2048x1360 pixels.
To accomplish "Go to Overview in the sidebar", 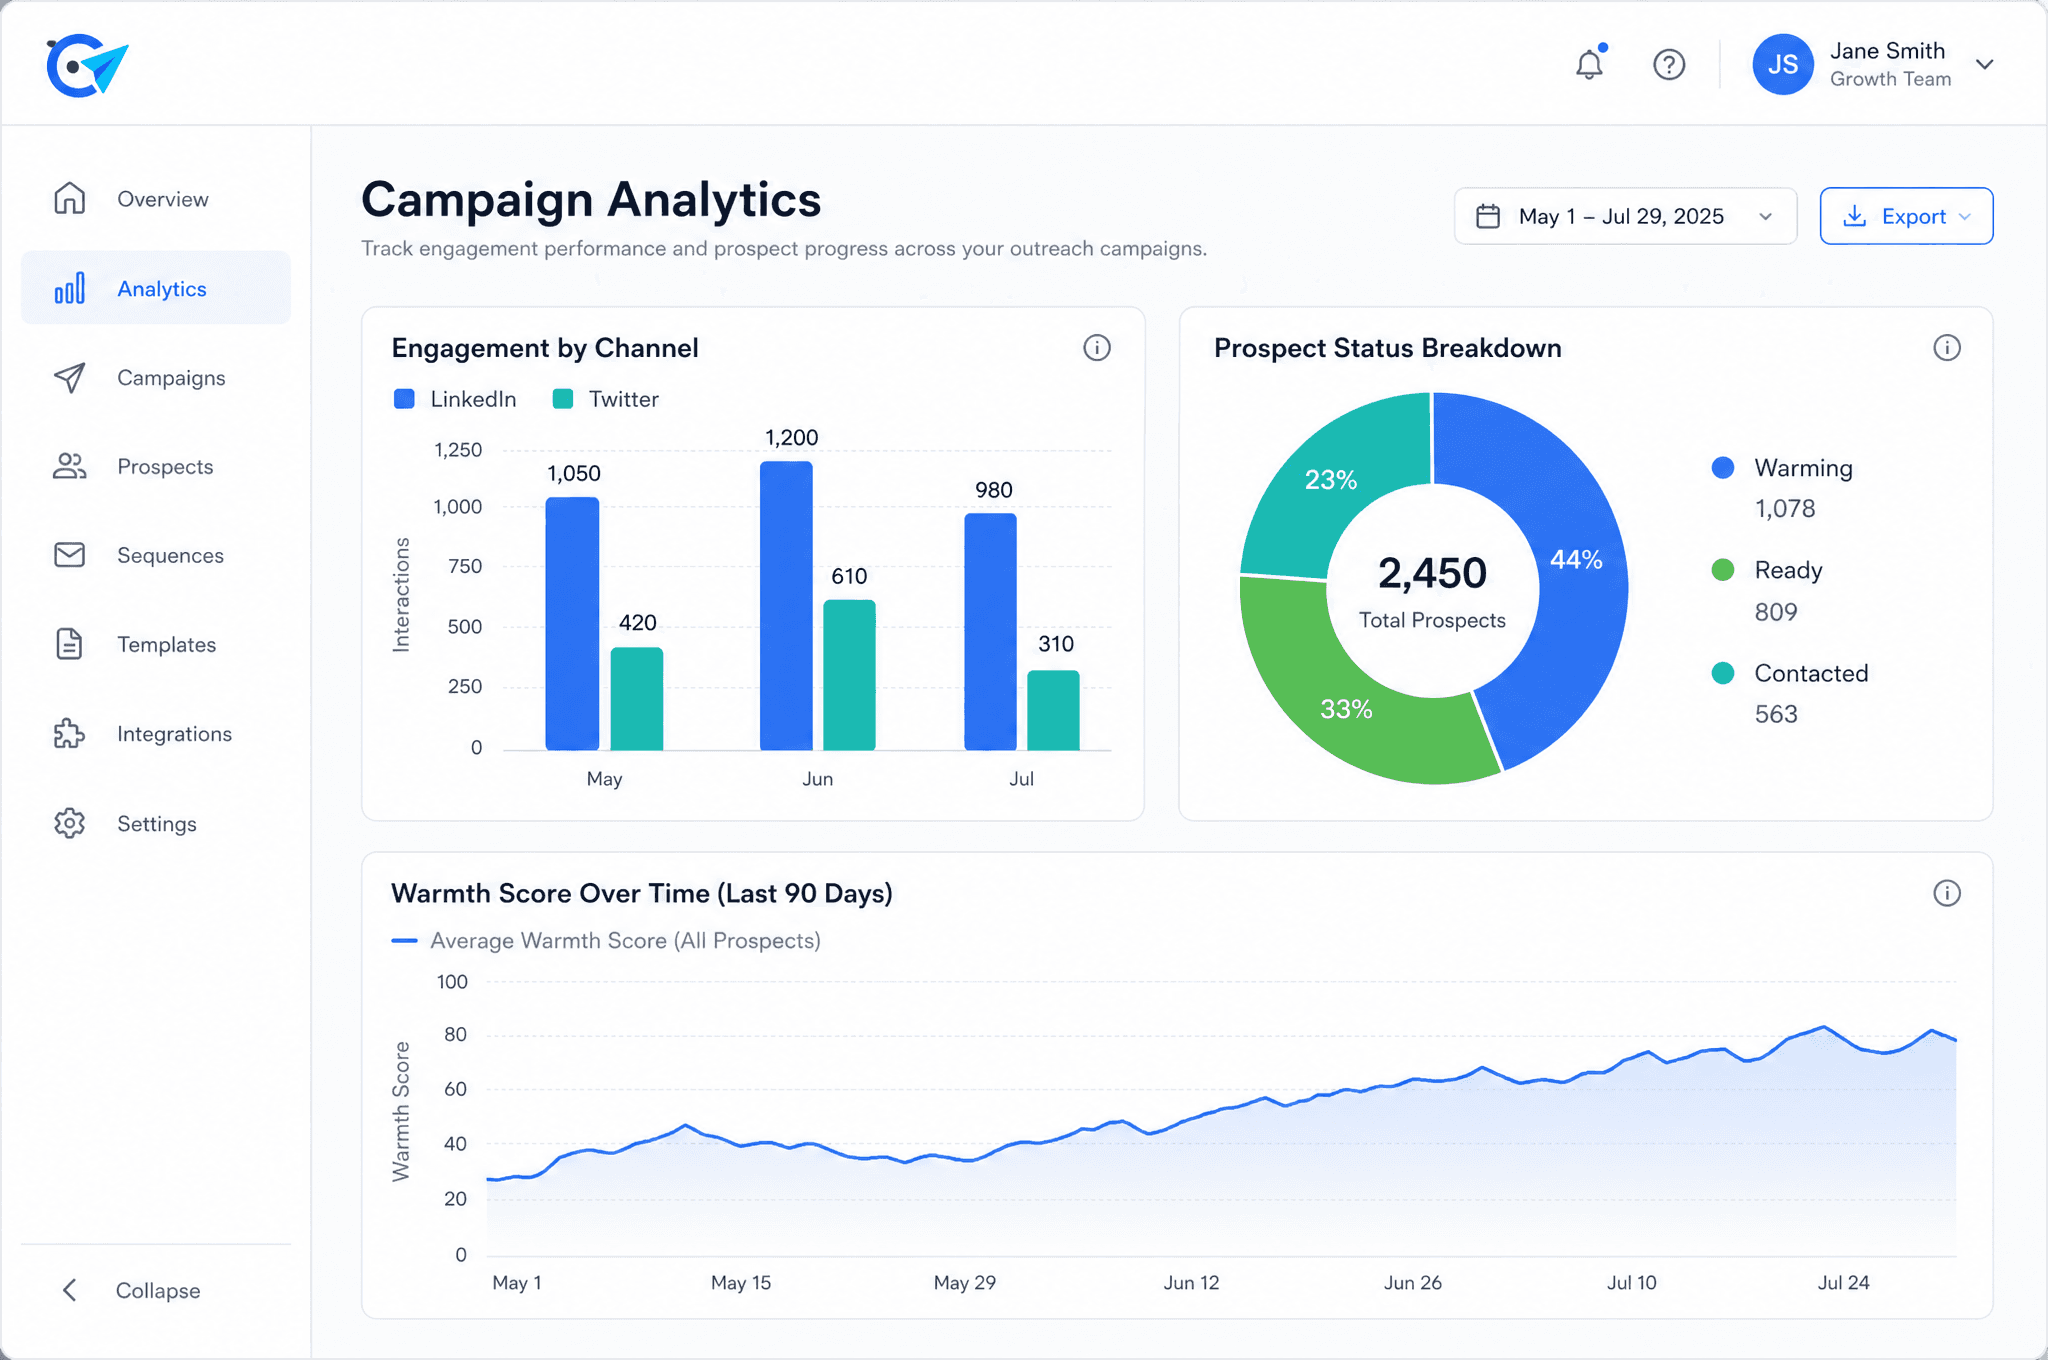I will pyautogui.click(x=156, y=198).
